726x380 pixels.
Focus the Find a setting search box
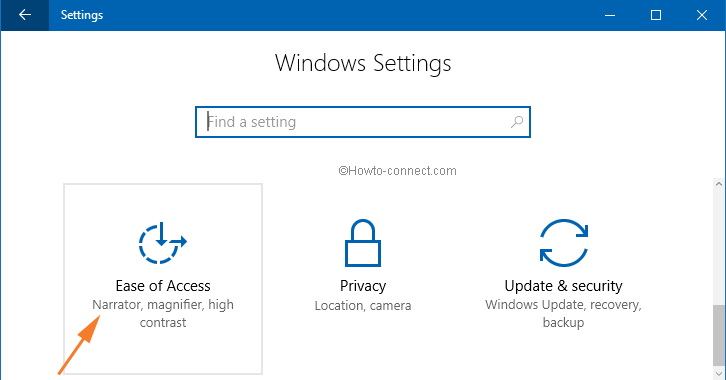[x=363, y=122]
